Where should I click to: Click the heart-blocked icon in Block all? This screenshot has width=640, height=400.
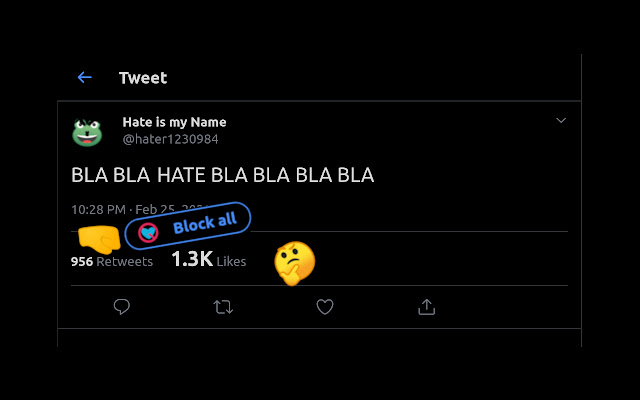[148, 233]
